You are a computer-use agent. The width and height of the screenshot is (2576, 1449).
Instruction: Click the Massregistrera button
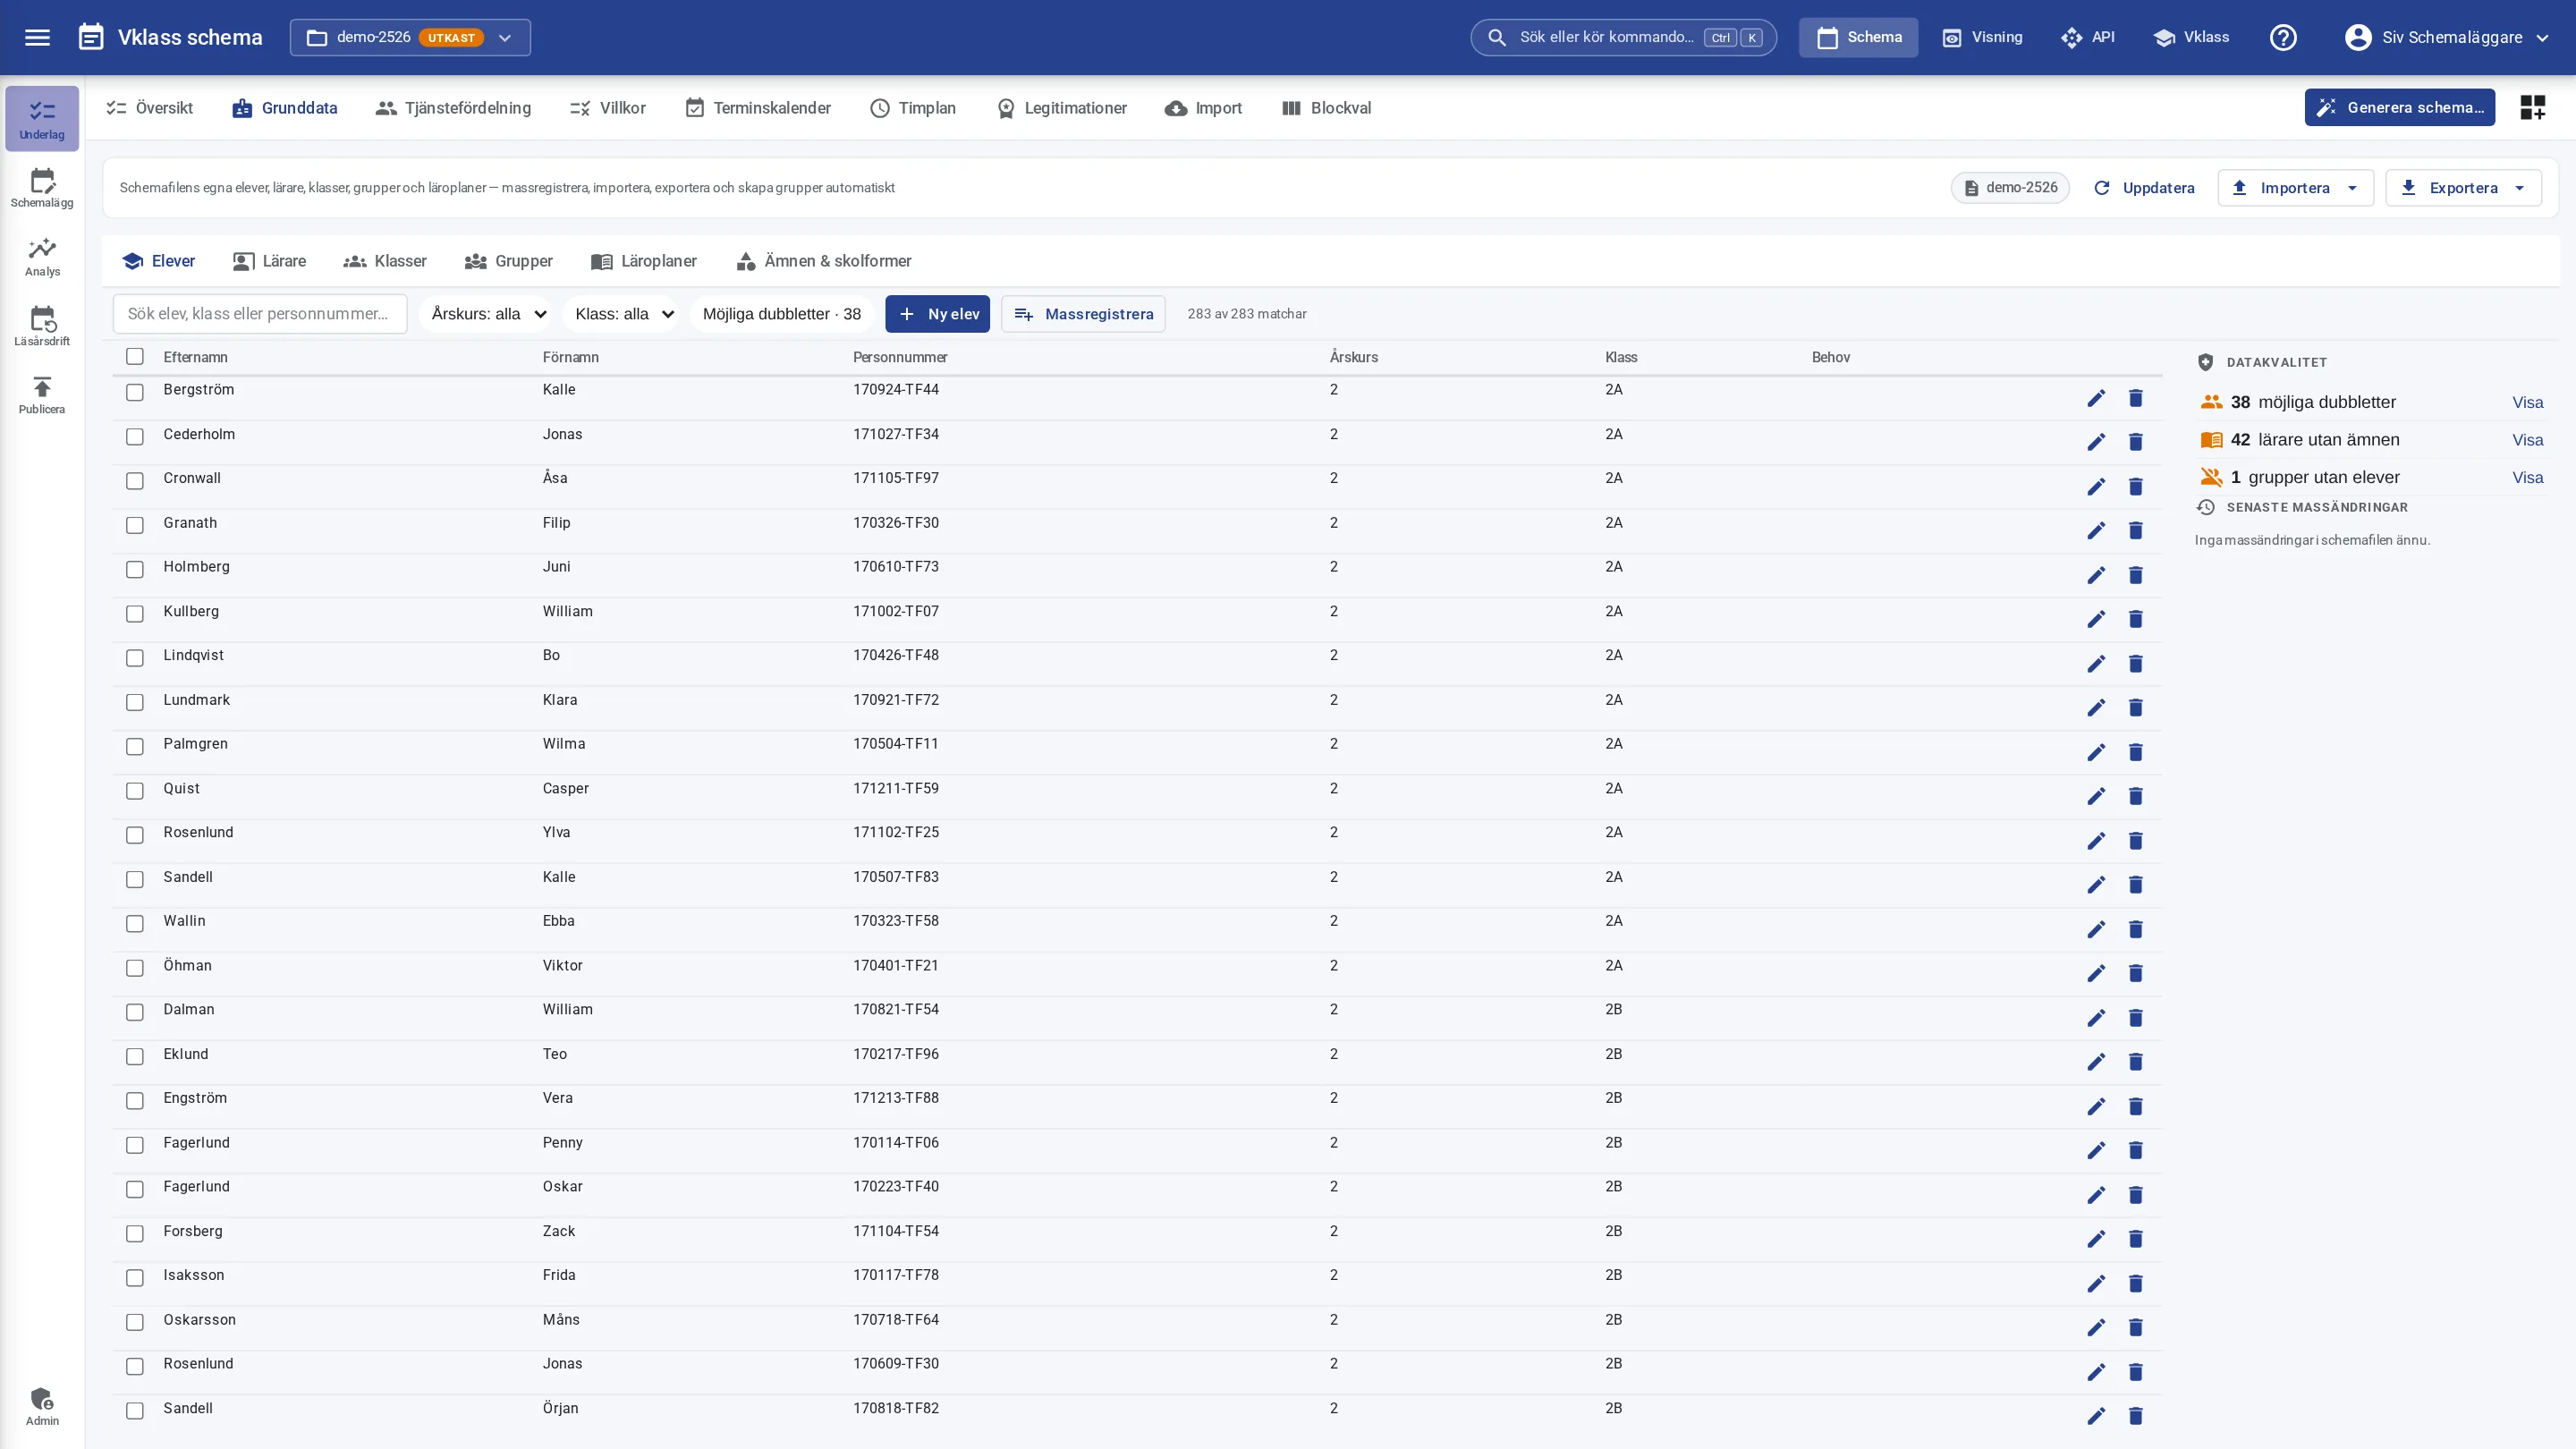[1083, 314]
